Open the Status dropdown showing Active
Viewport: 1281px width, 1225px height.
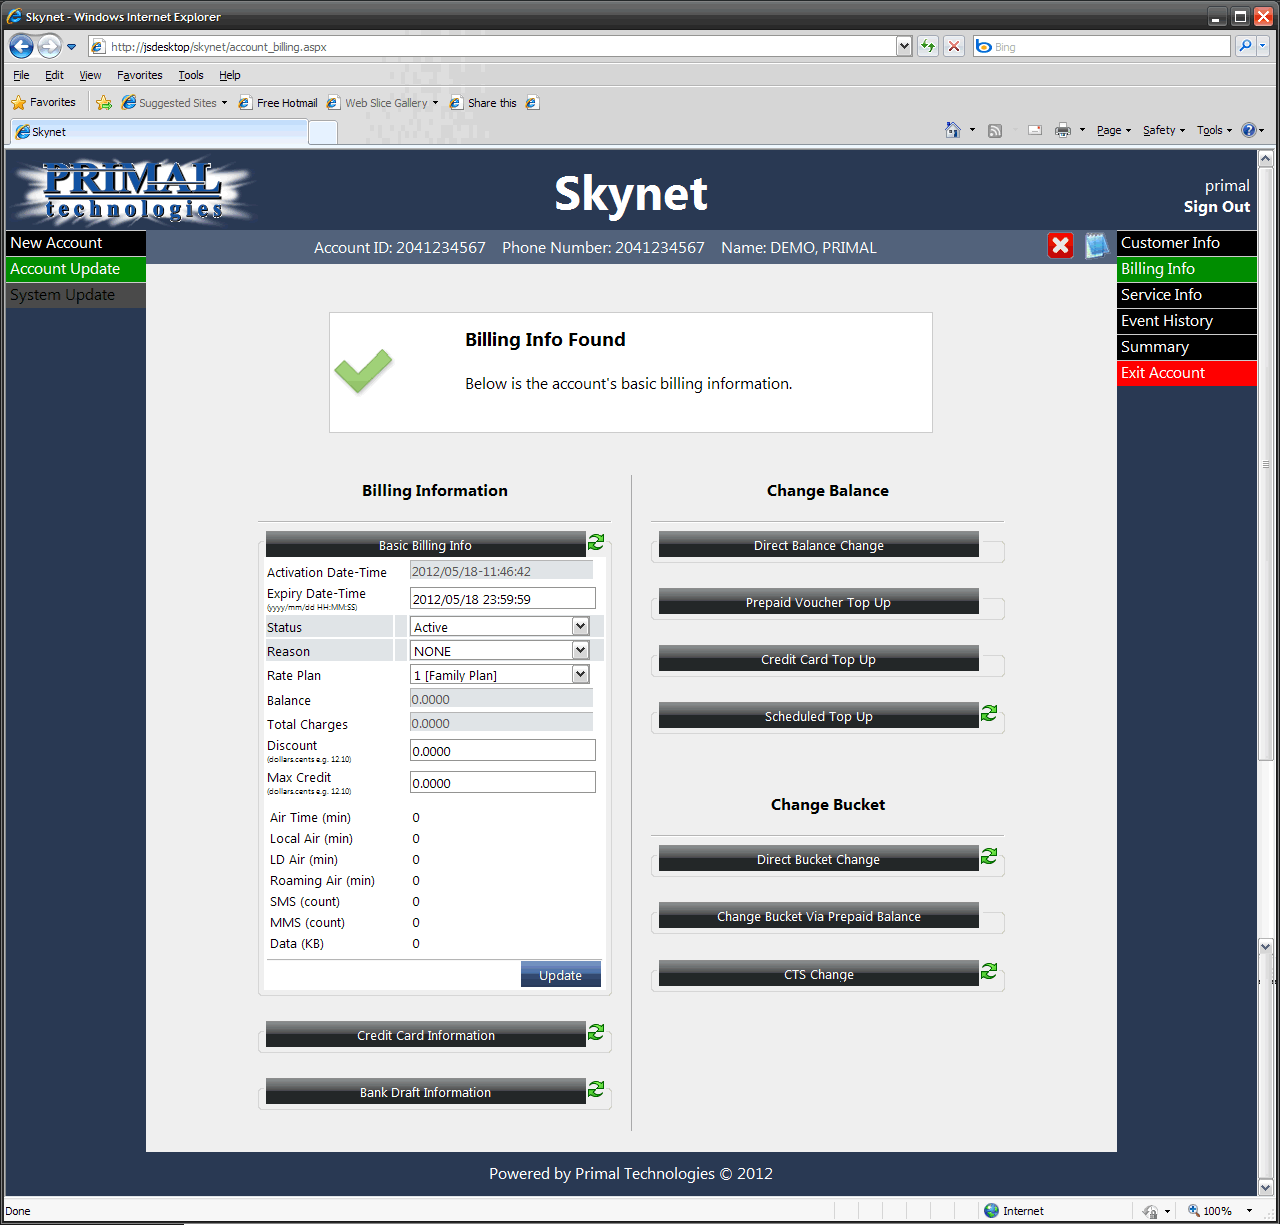(x=580, y=626)
